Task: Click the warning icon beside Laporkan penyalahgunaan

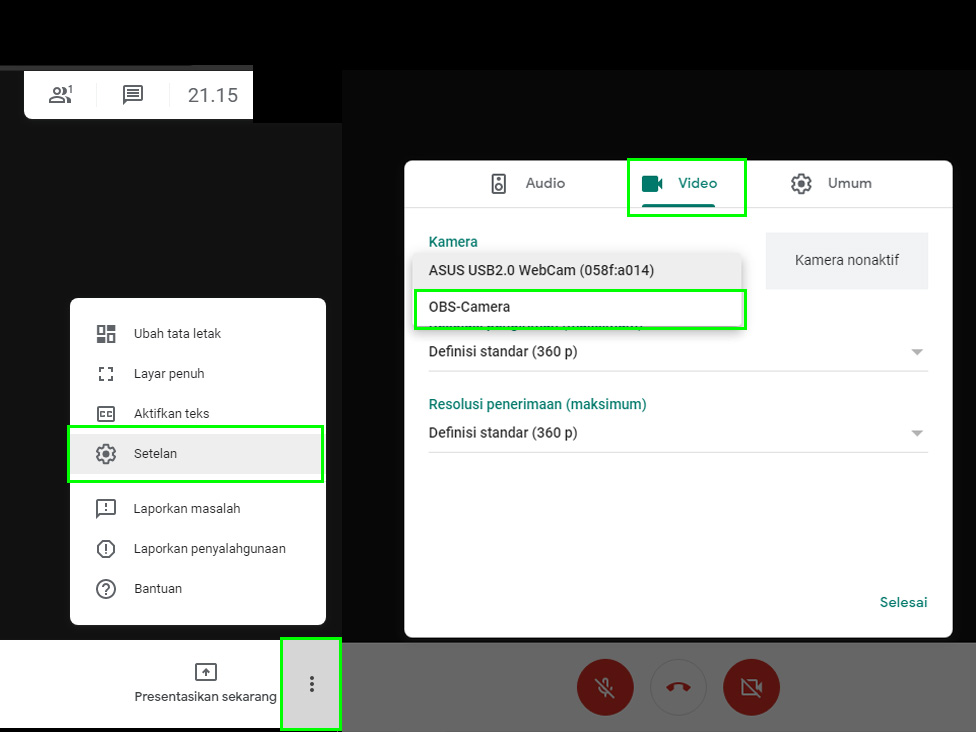Action: (106, 548)
